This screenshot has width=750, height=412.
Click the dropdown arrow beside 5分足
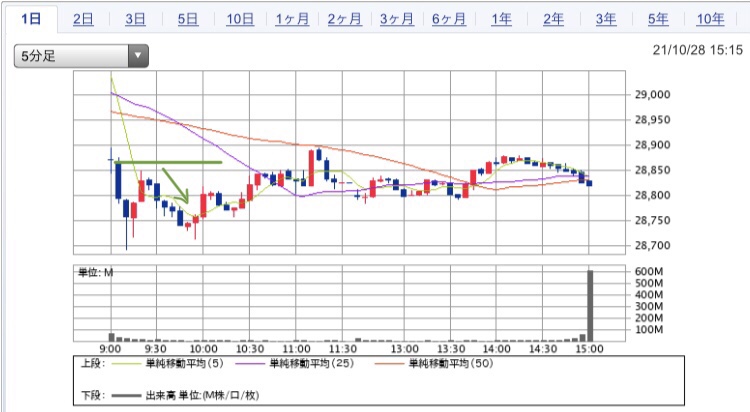(138, 56)
